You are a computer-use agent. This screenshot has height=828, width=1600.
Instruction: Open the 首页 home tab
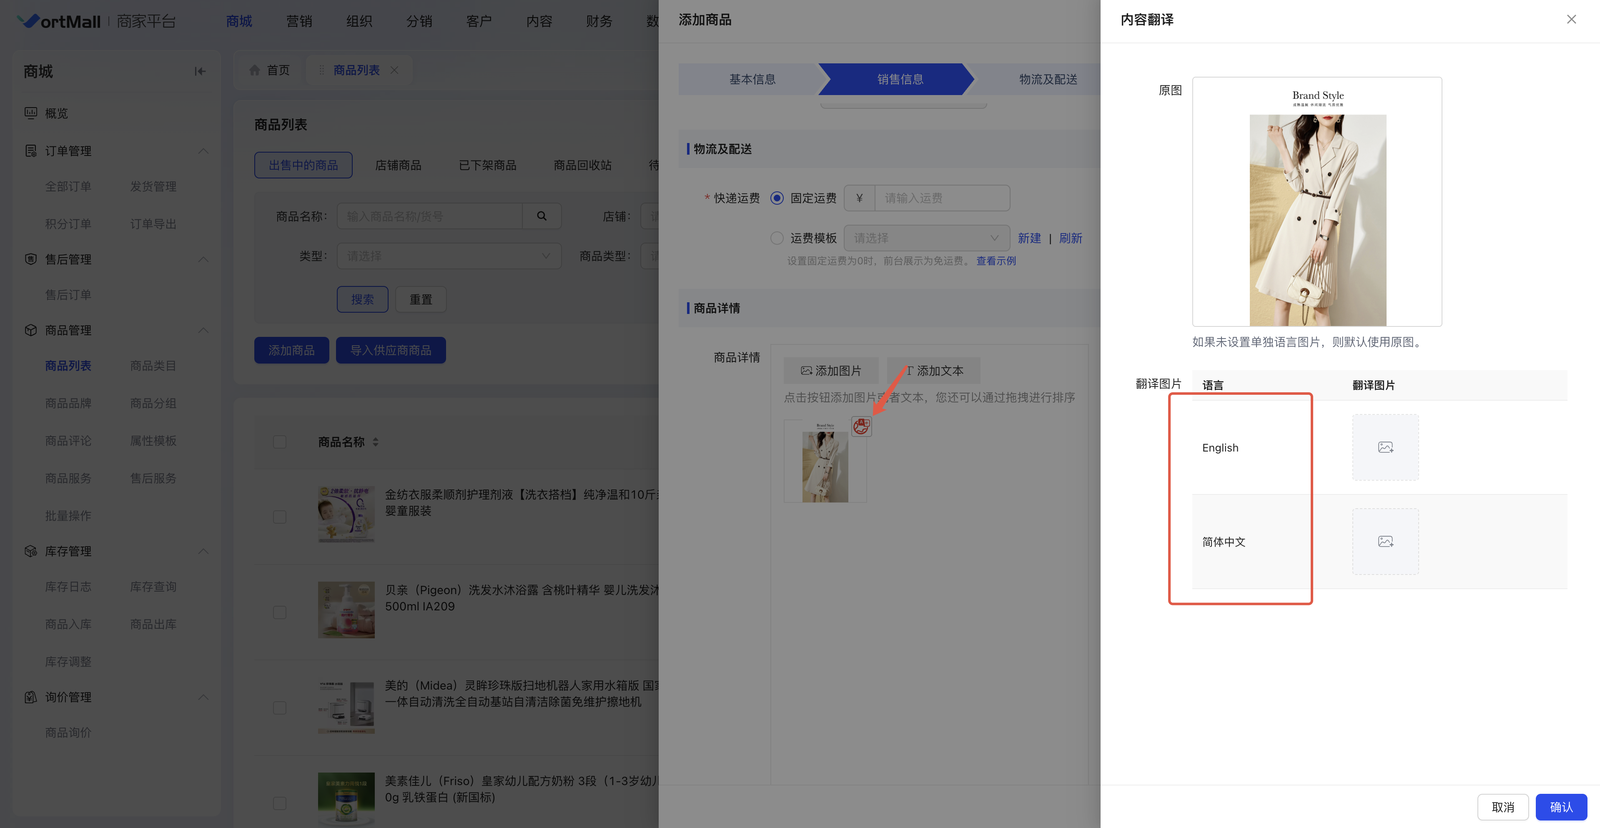[269, 70]
